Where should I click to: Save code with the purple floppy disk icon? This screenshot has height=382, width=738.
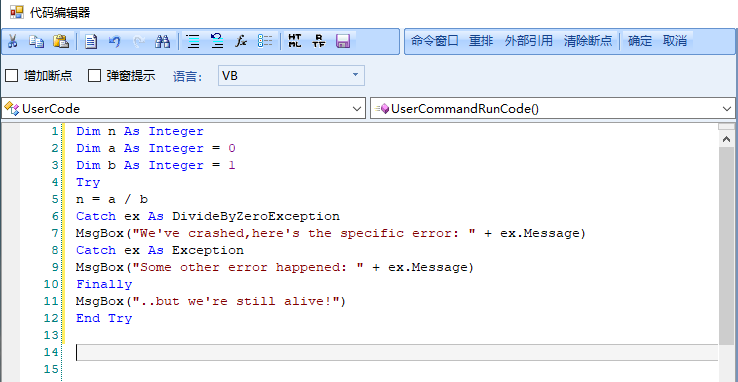pos(343,41)
